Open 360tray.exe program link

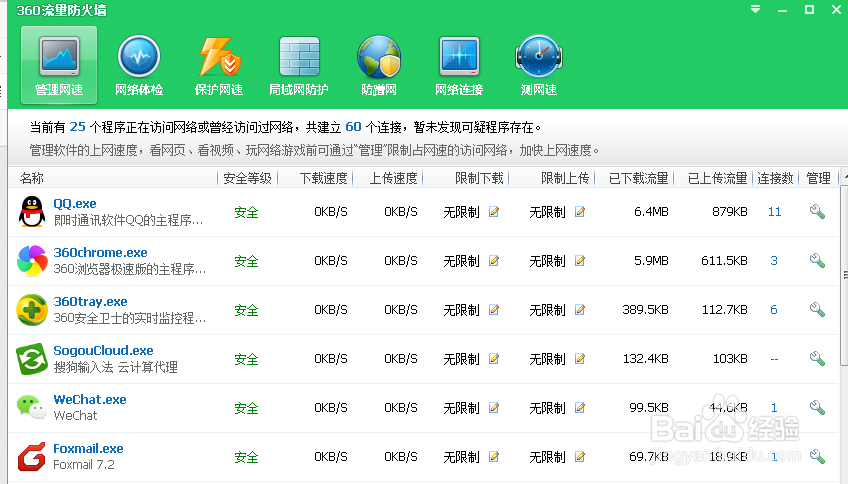tap(90, 302)
